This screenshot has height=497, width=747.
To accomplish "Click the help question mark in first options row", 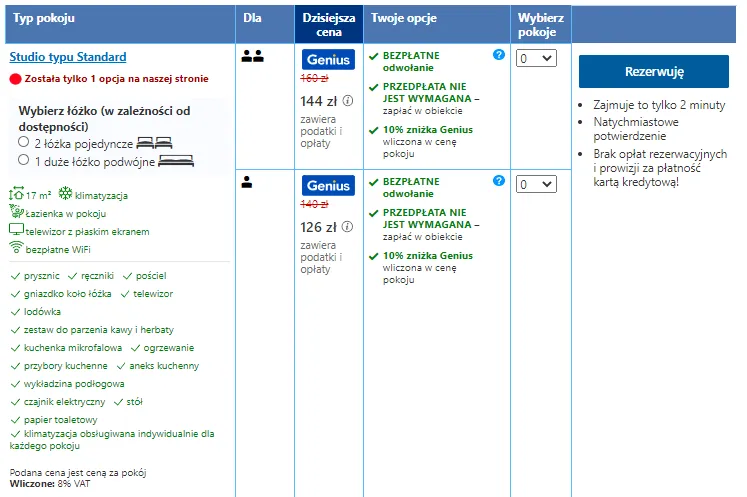I will click(499, 55).
